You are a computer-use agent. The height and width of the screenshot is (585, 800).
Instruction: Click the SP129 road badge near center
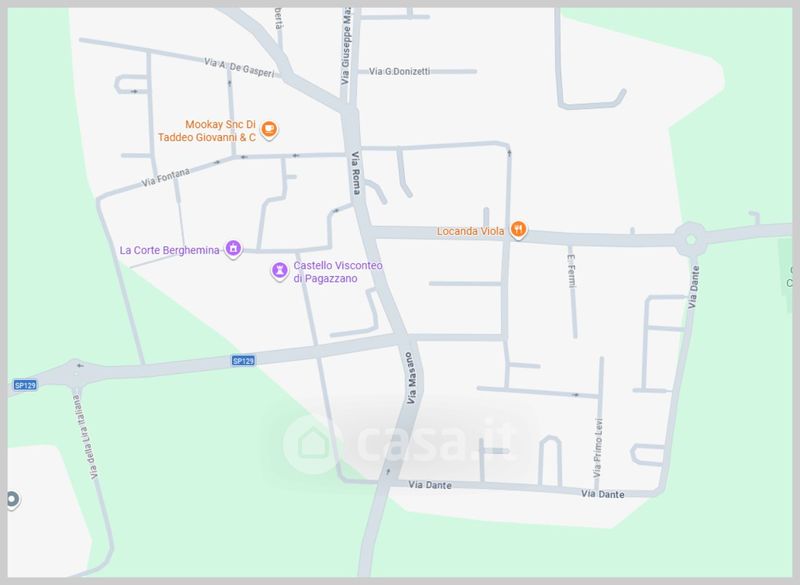(x=243, y=361)
